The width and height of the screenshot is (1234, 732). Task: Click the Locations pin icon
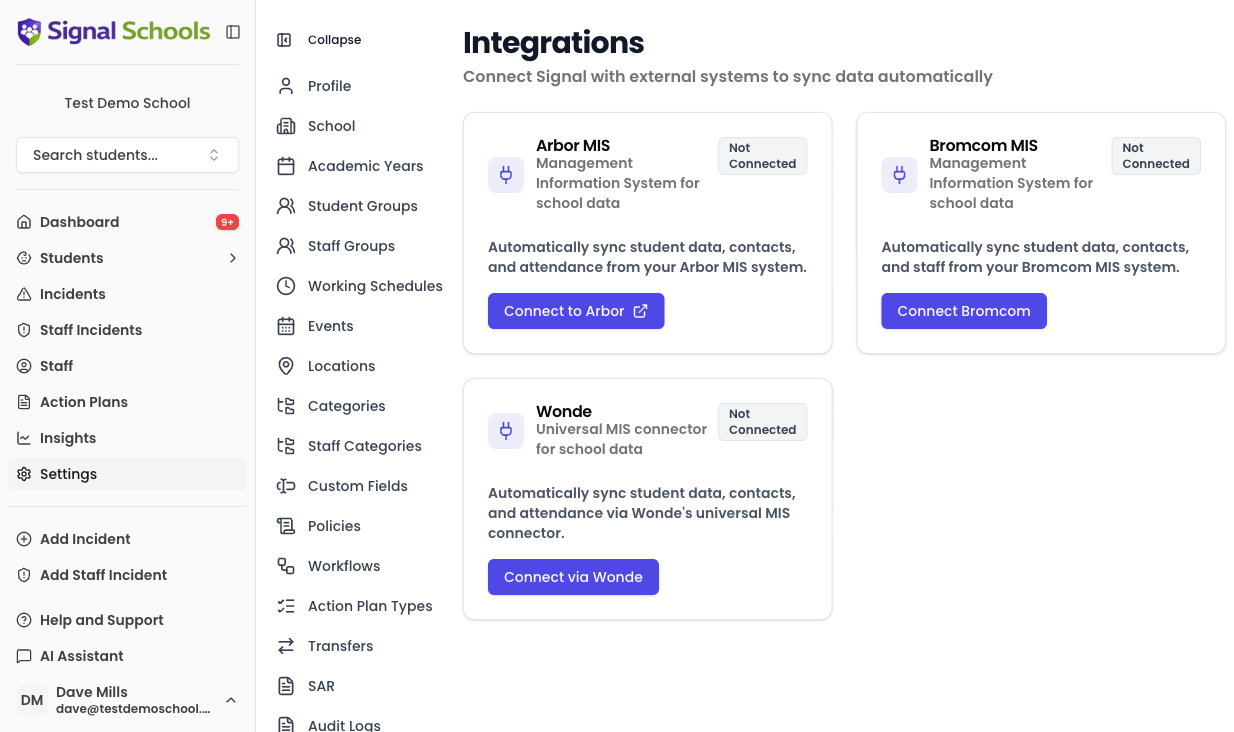pos(286,366)
